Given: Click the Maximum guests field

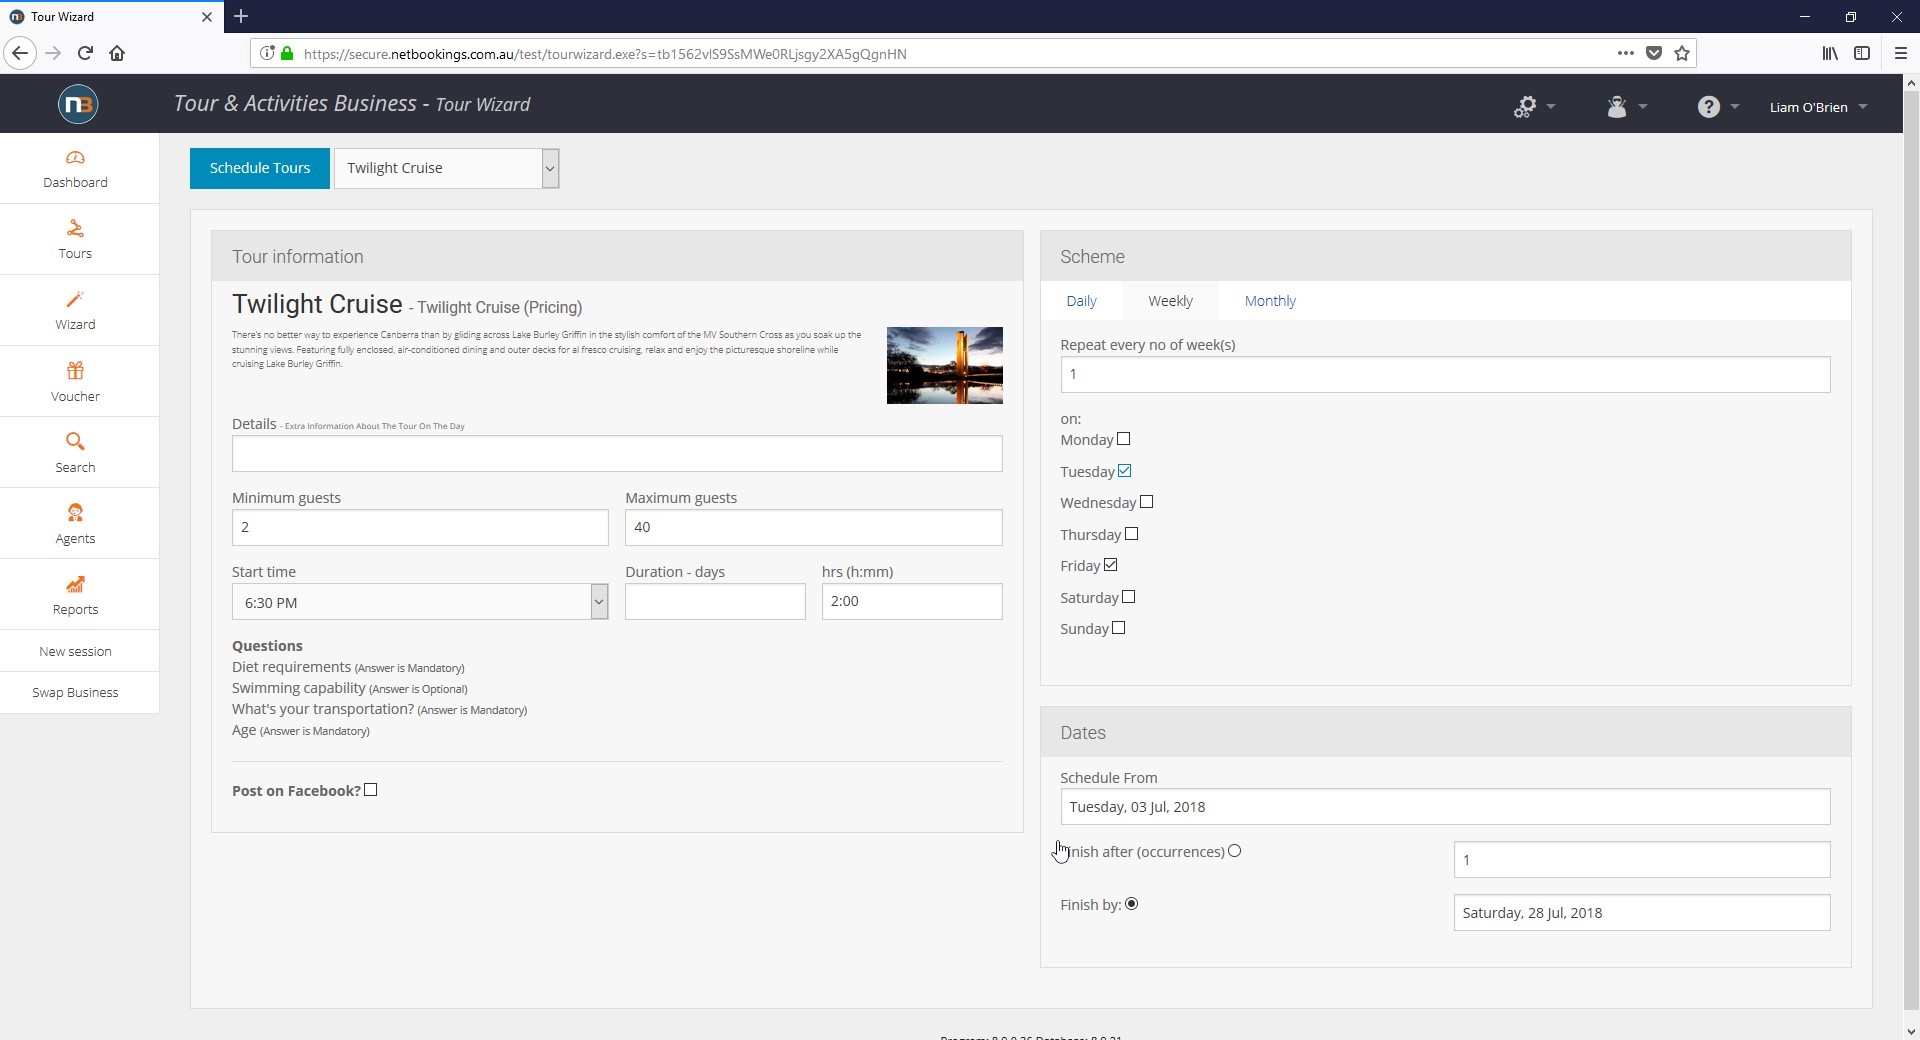Looking at the screenshot, I should pyautogui.click(x=814, y=528).
